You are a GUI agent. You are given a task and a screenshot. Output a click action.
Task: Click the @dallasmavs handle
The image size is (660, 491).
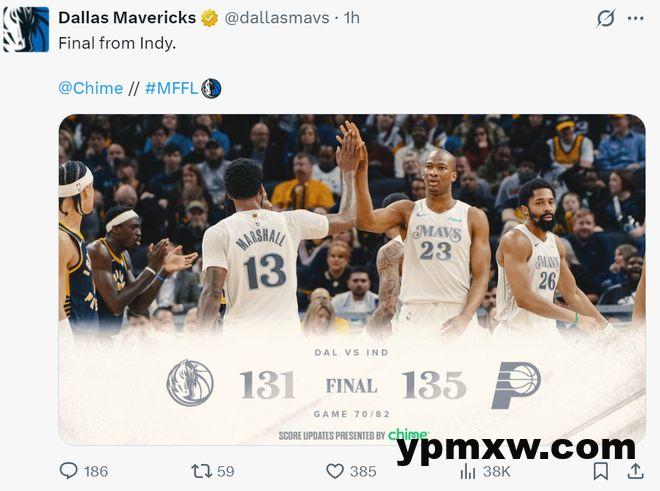click(277, 18)
